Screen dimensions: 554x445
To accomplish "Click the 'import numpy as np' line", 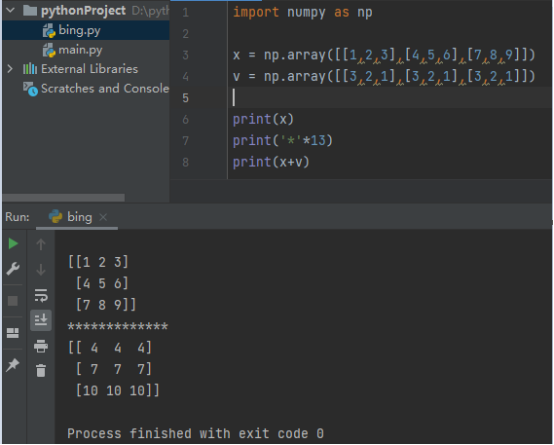I will (302, 12).
